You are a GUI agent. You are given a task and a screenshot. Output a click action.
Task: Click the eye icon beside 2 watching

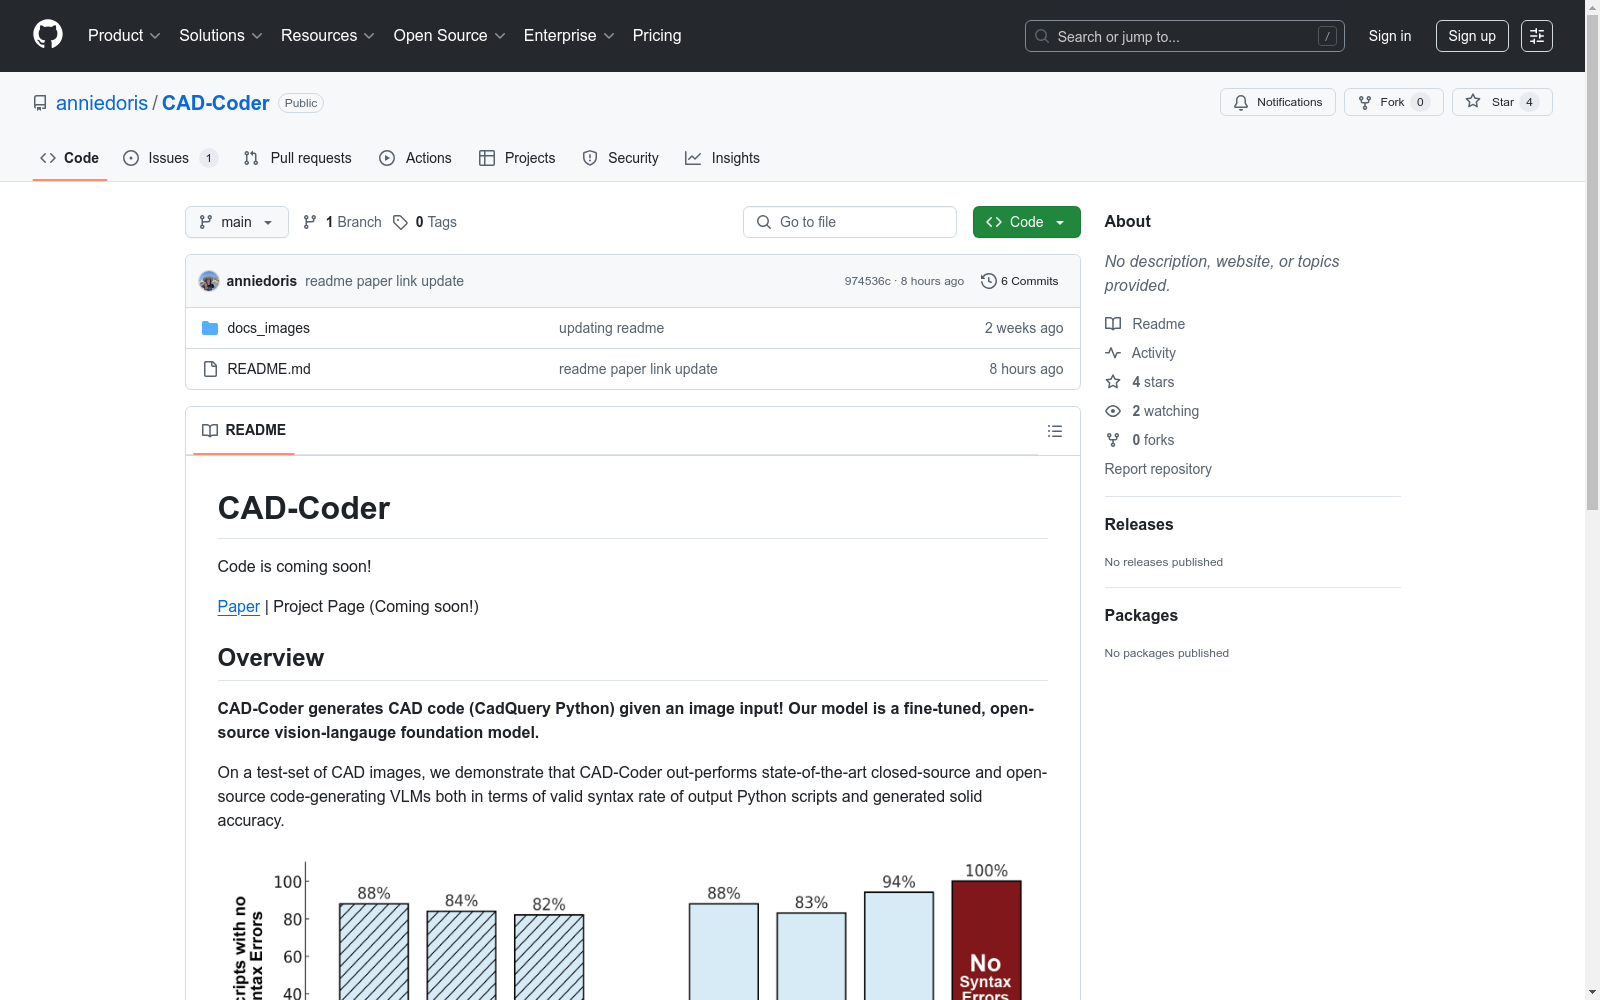(x=1113, y=411)
